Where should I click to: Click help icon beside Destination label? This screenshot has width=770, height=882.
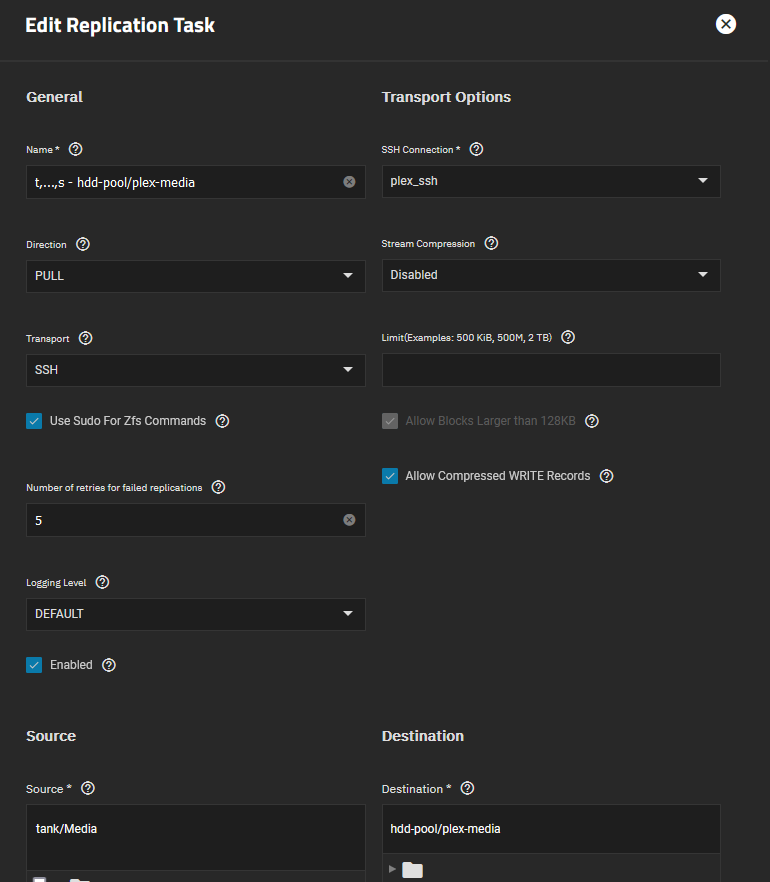pyautogui.click(x=467, y=789)
